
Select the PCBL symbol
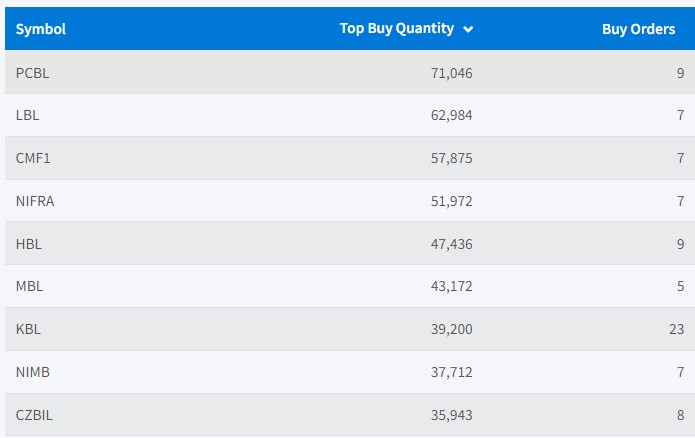(x=32, y=72)
